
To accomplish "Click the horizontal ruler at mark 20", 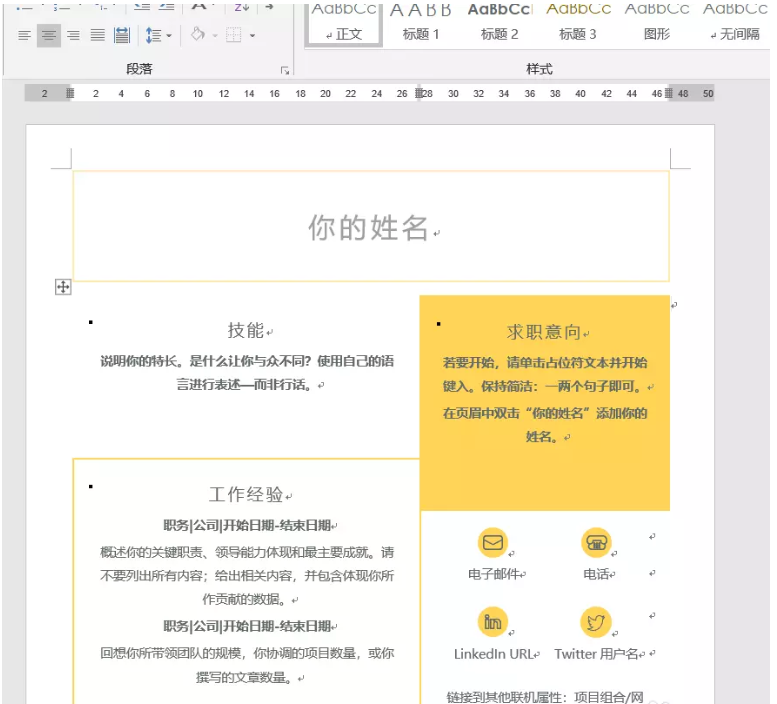I will 325,94.
